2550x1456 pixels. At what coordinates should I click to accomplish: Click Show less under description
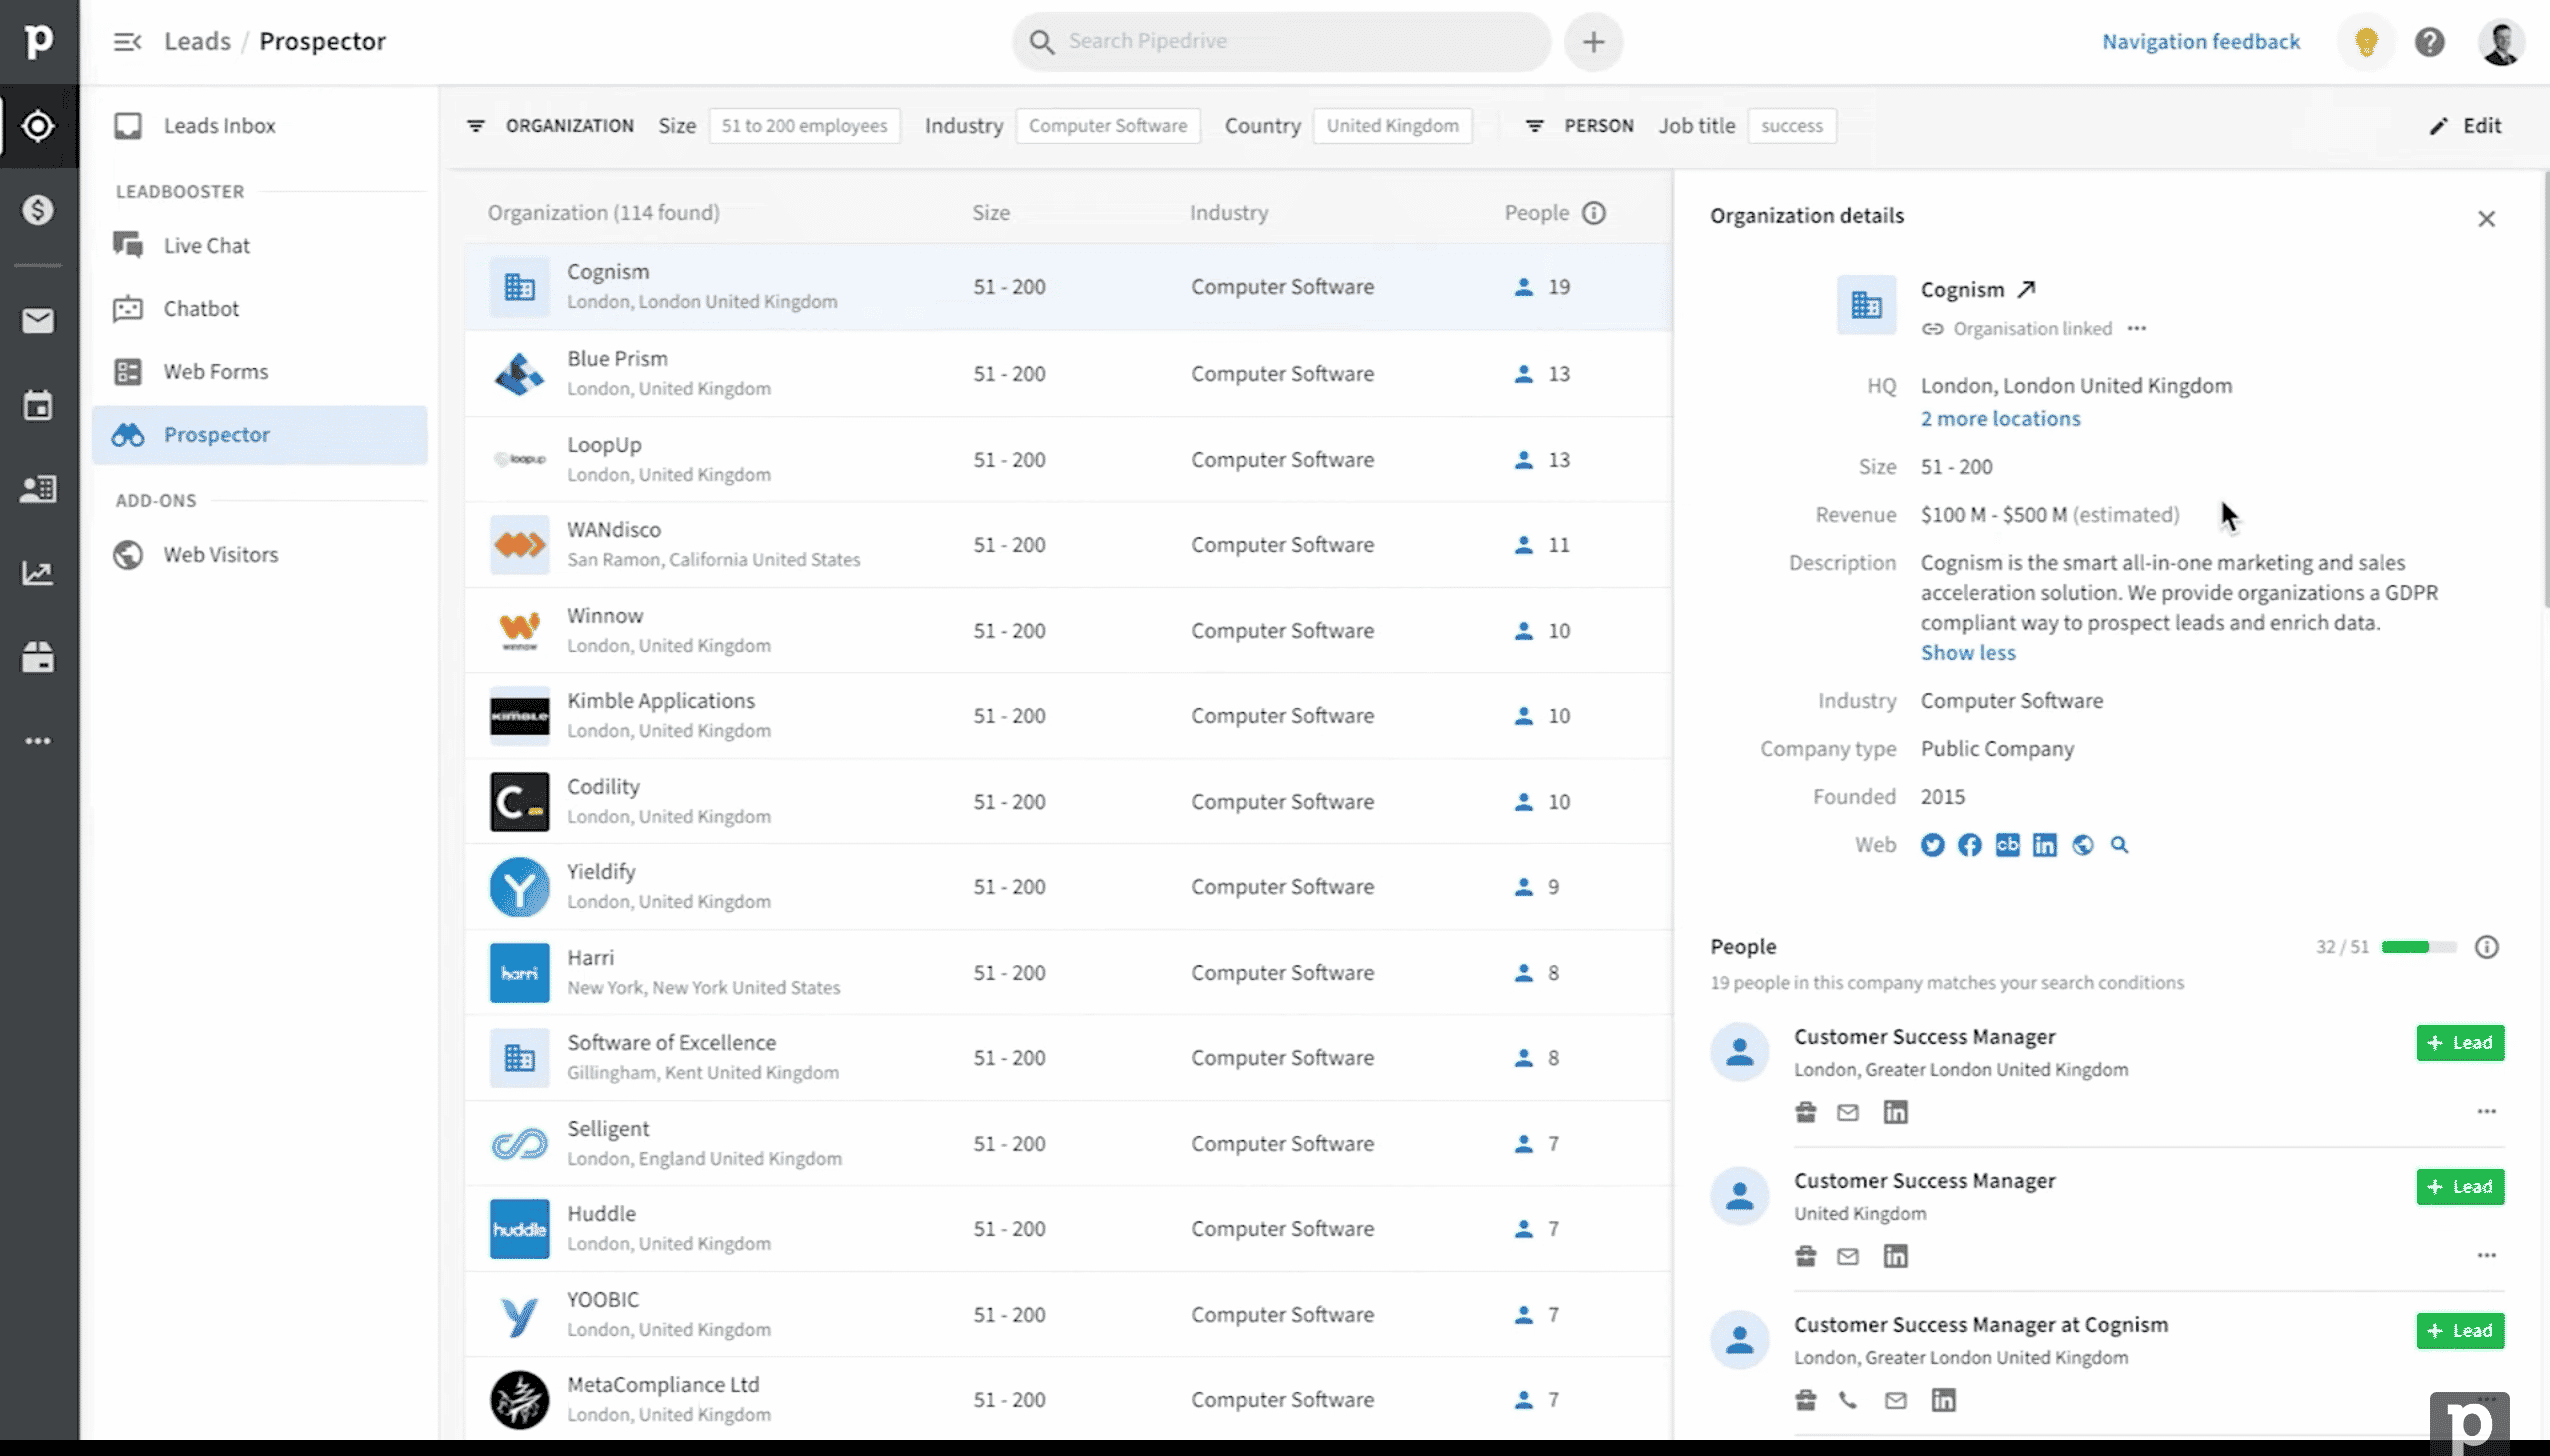click(1968, 653)
